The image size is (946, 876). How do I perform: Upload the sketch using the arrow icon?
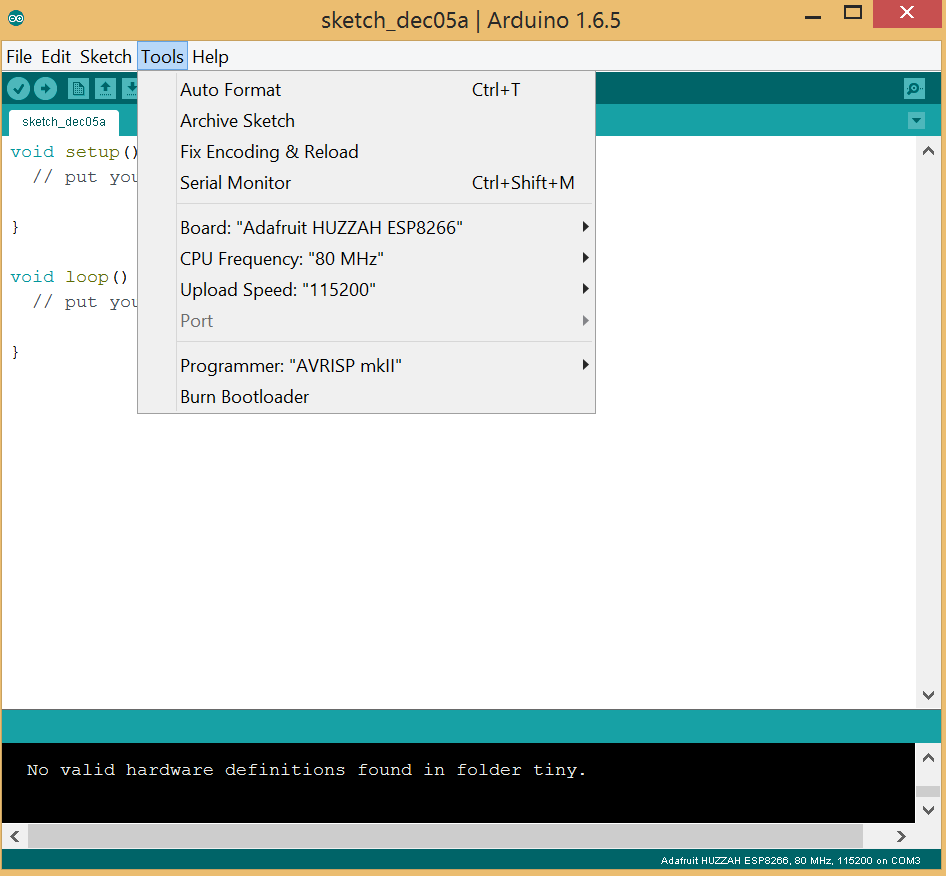pos(46,88)
